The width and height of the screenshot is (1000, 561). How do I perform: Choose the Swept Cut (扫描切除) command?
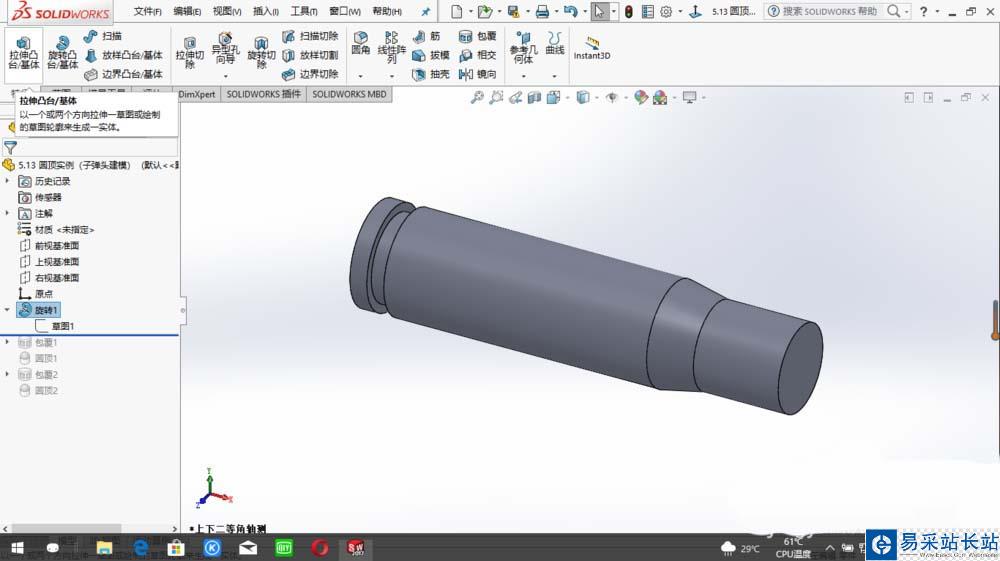pos(311,36)
